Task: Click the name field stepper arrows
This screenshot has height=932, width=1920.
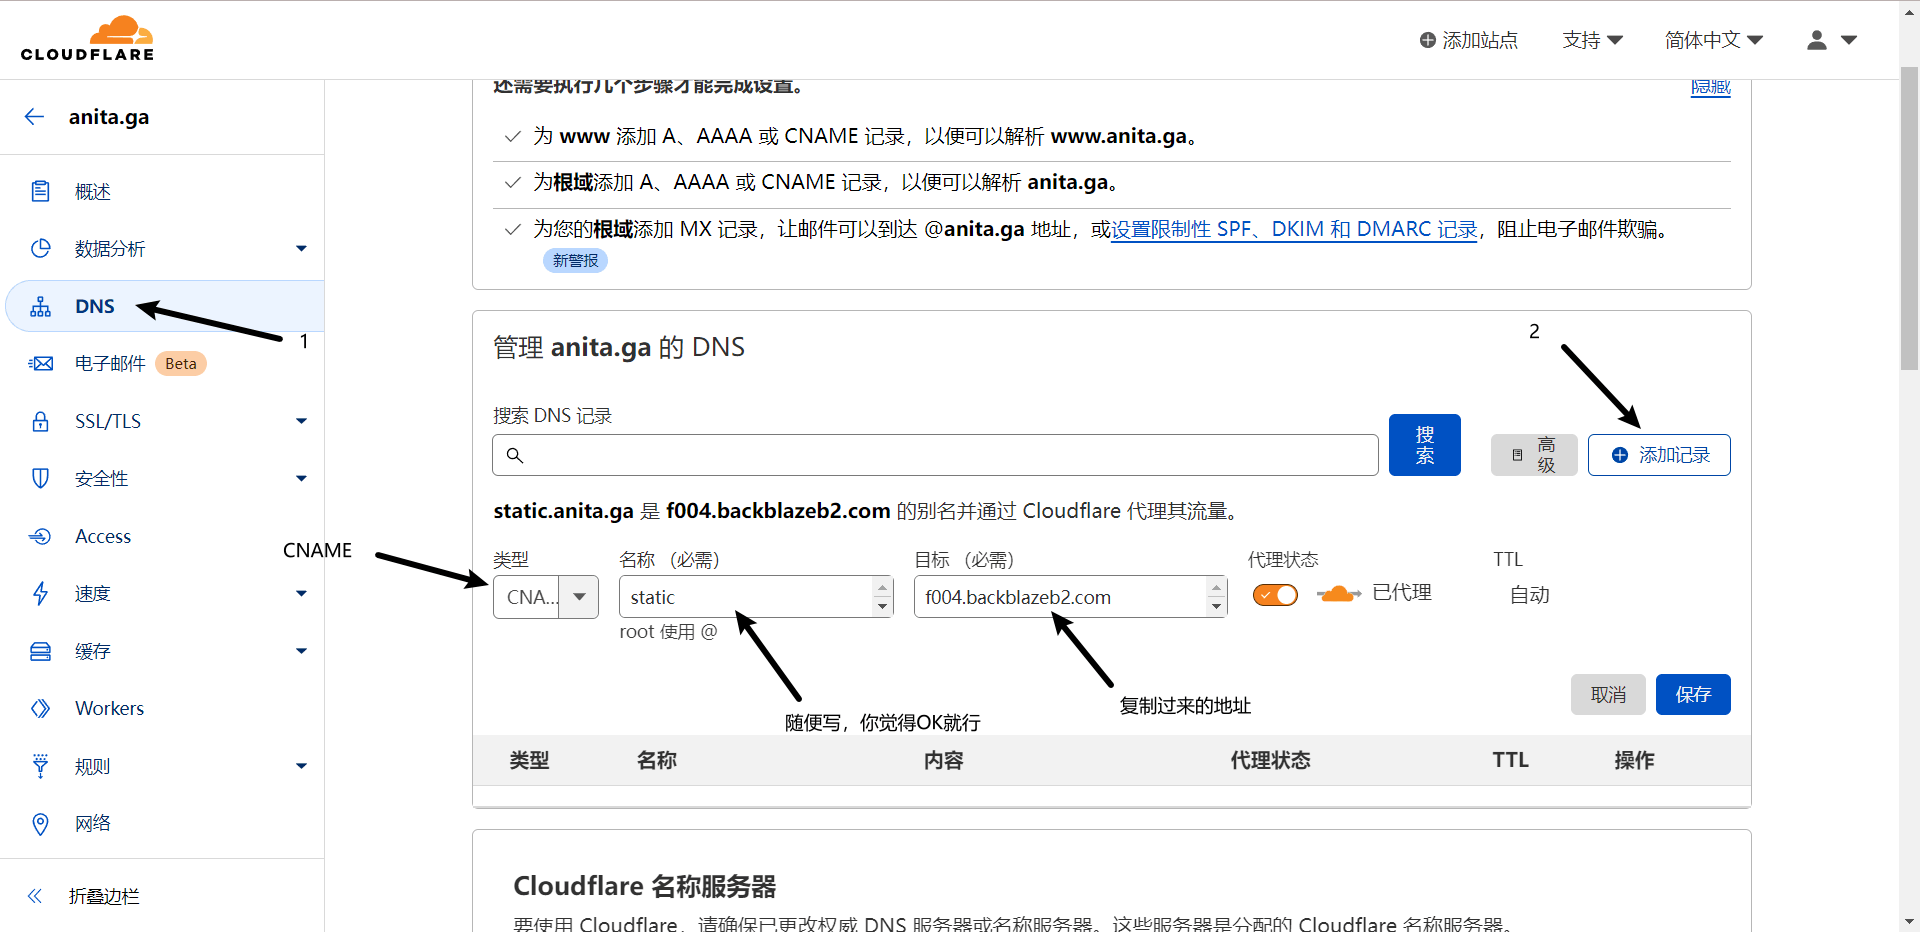Action: pyautogui.click(x=882, y=597)
